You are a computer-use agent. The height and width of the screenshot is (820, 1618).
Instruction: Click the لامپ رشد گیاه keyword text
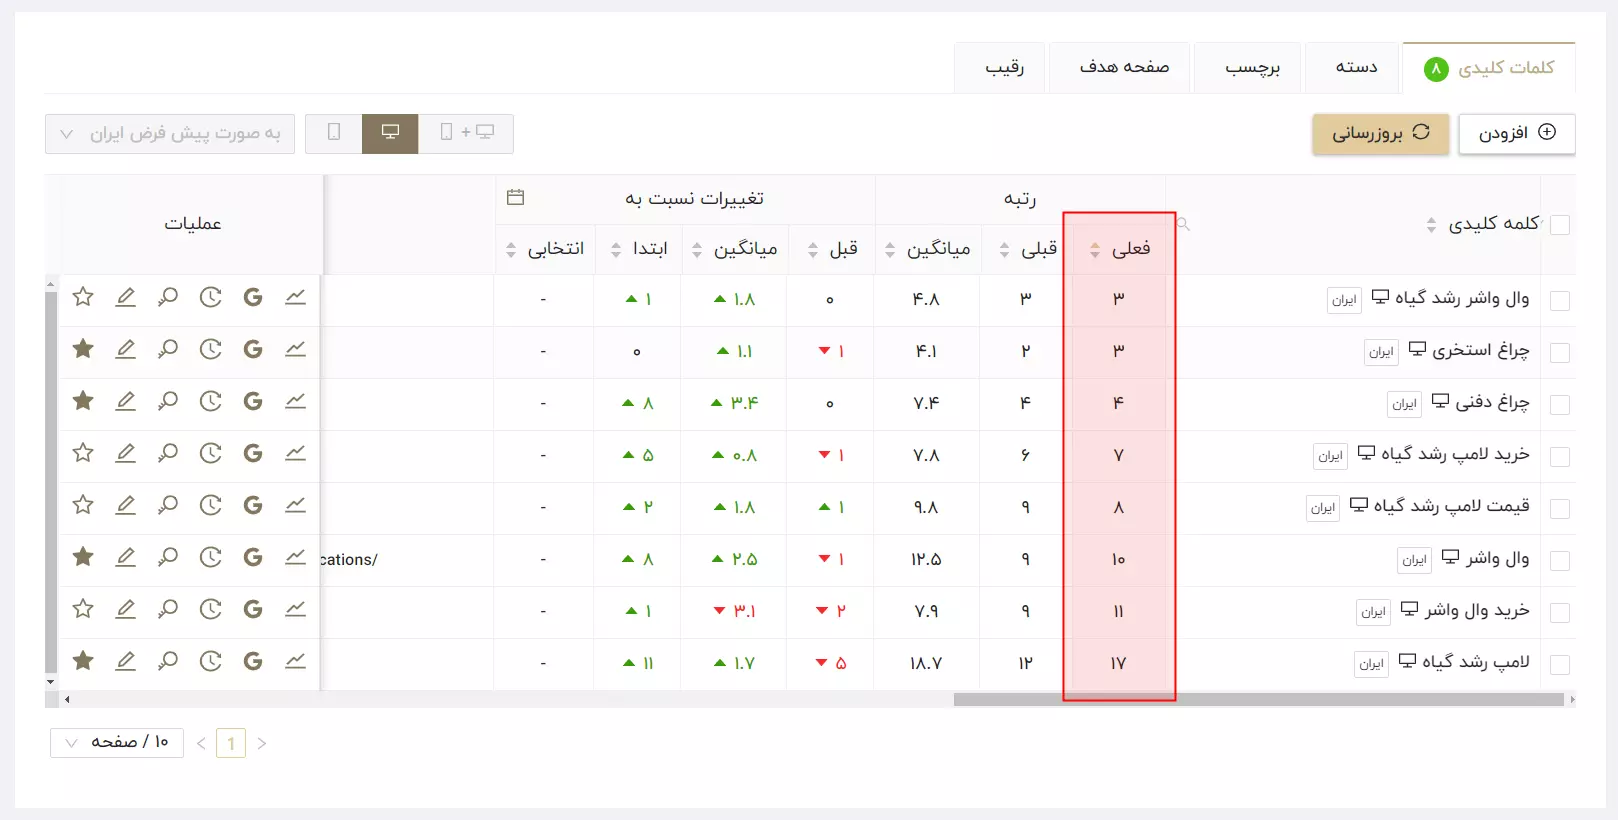pyautogui.click(x=1476, y=662)
